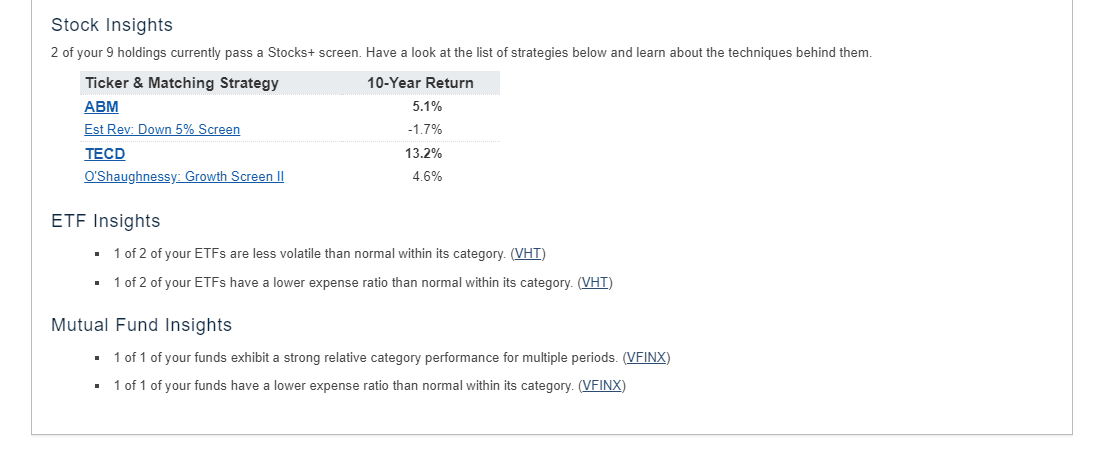This screenshot has height=459, width=1105.
Task: Click the 10-Year Return column header
Action: [x=420, y=83]
